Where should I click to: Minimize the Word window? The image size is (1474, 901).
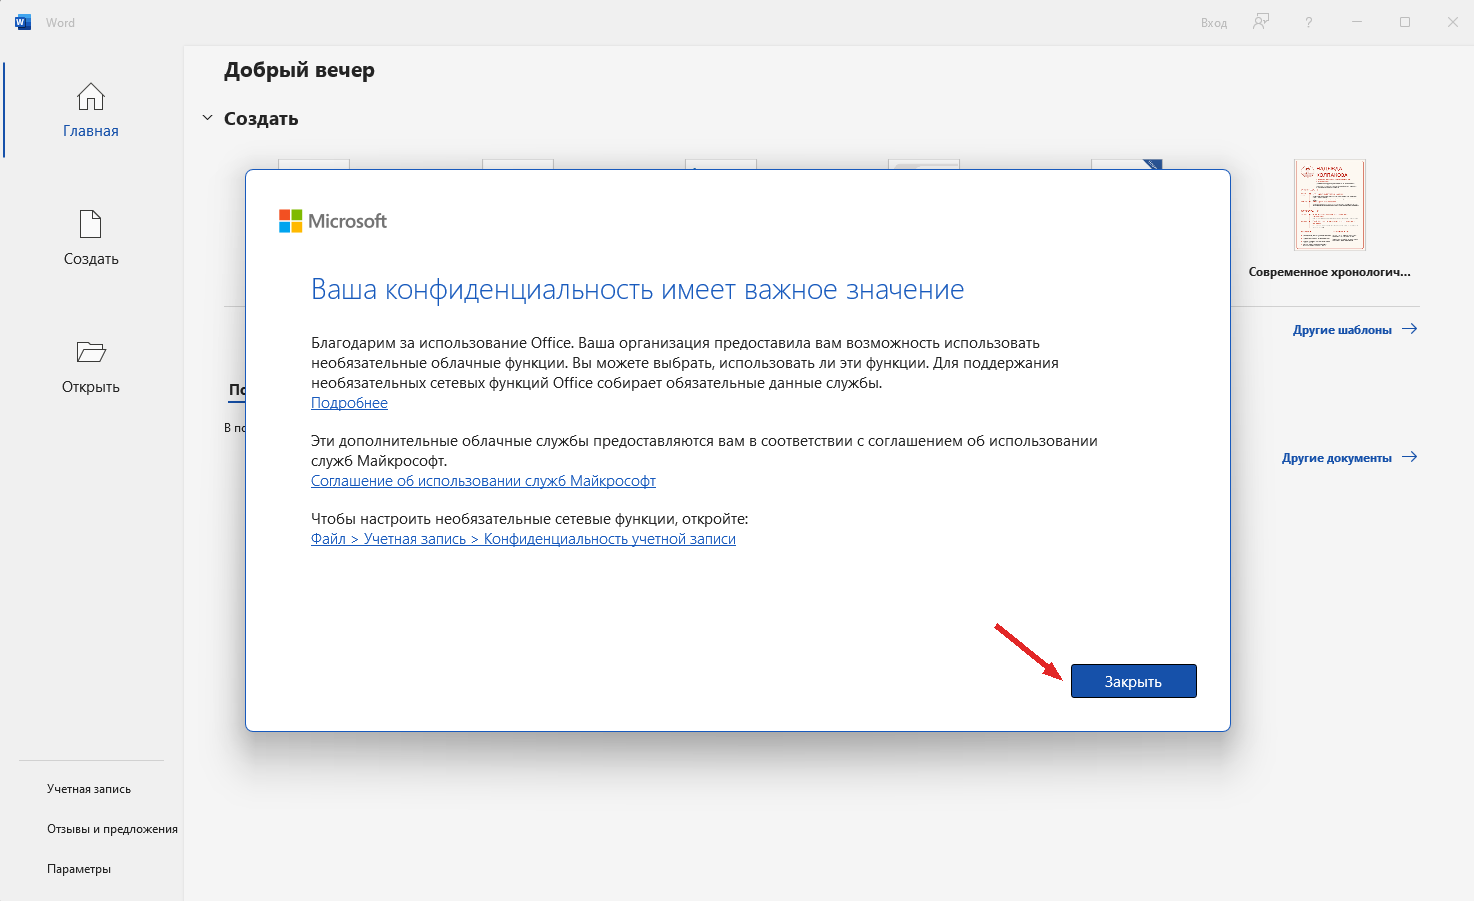point(1357,22)
